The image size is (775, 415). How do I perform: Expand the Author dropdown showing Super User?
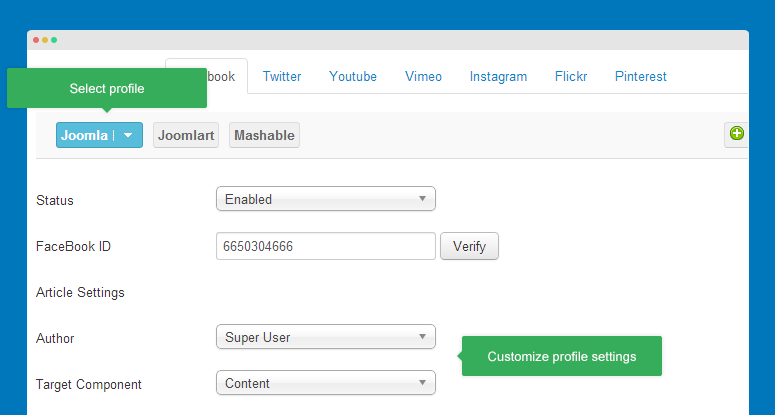coord(325,337)
